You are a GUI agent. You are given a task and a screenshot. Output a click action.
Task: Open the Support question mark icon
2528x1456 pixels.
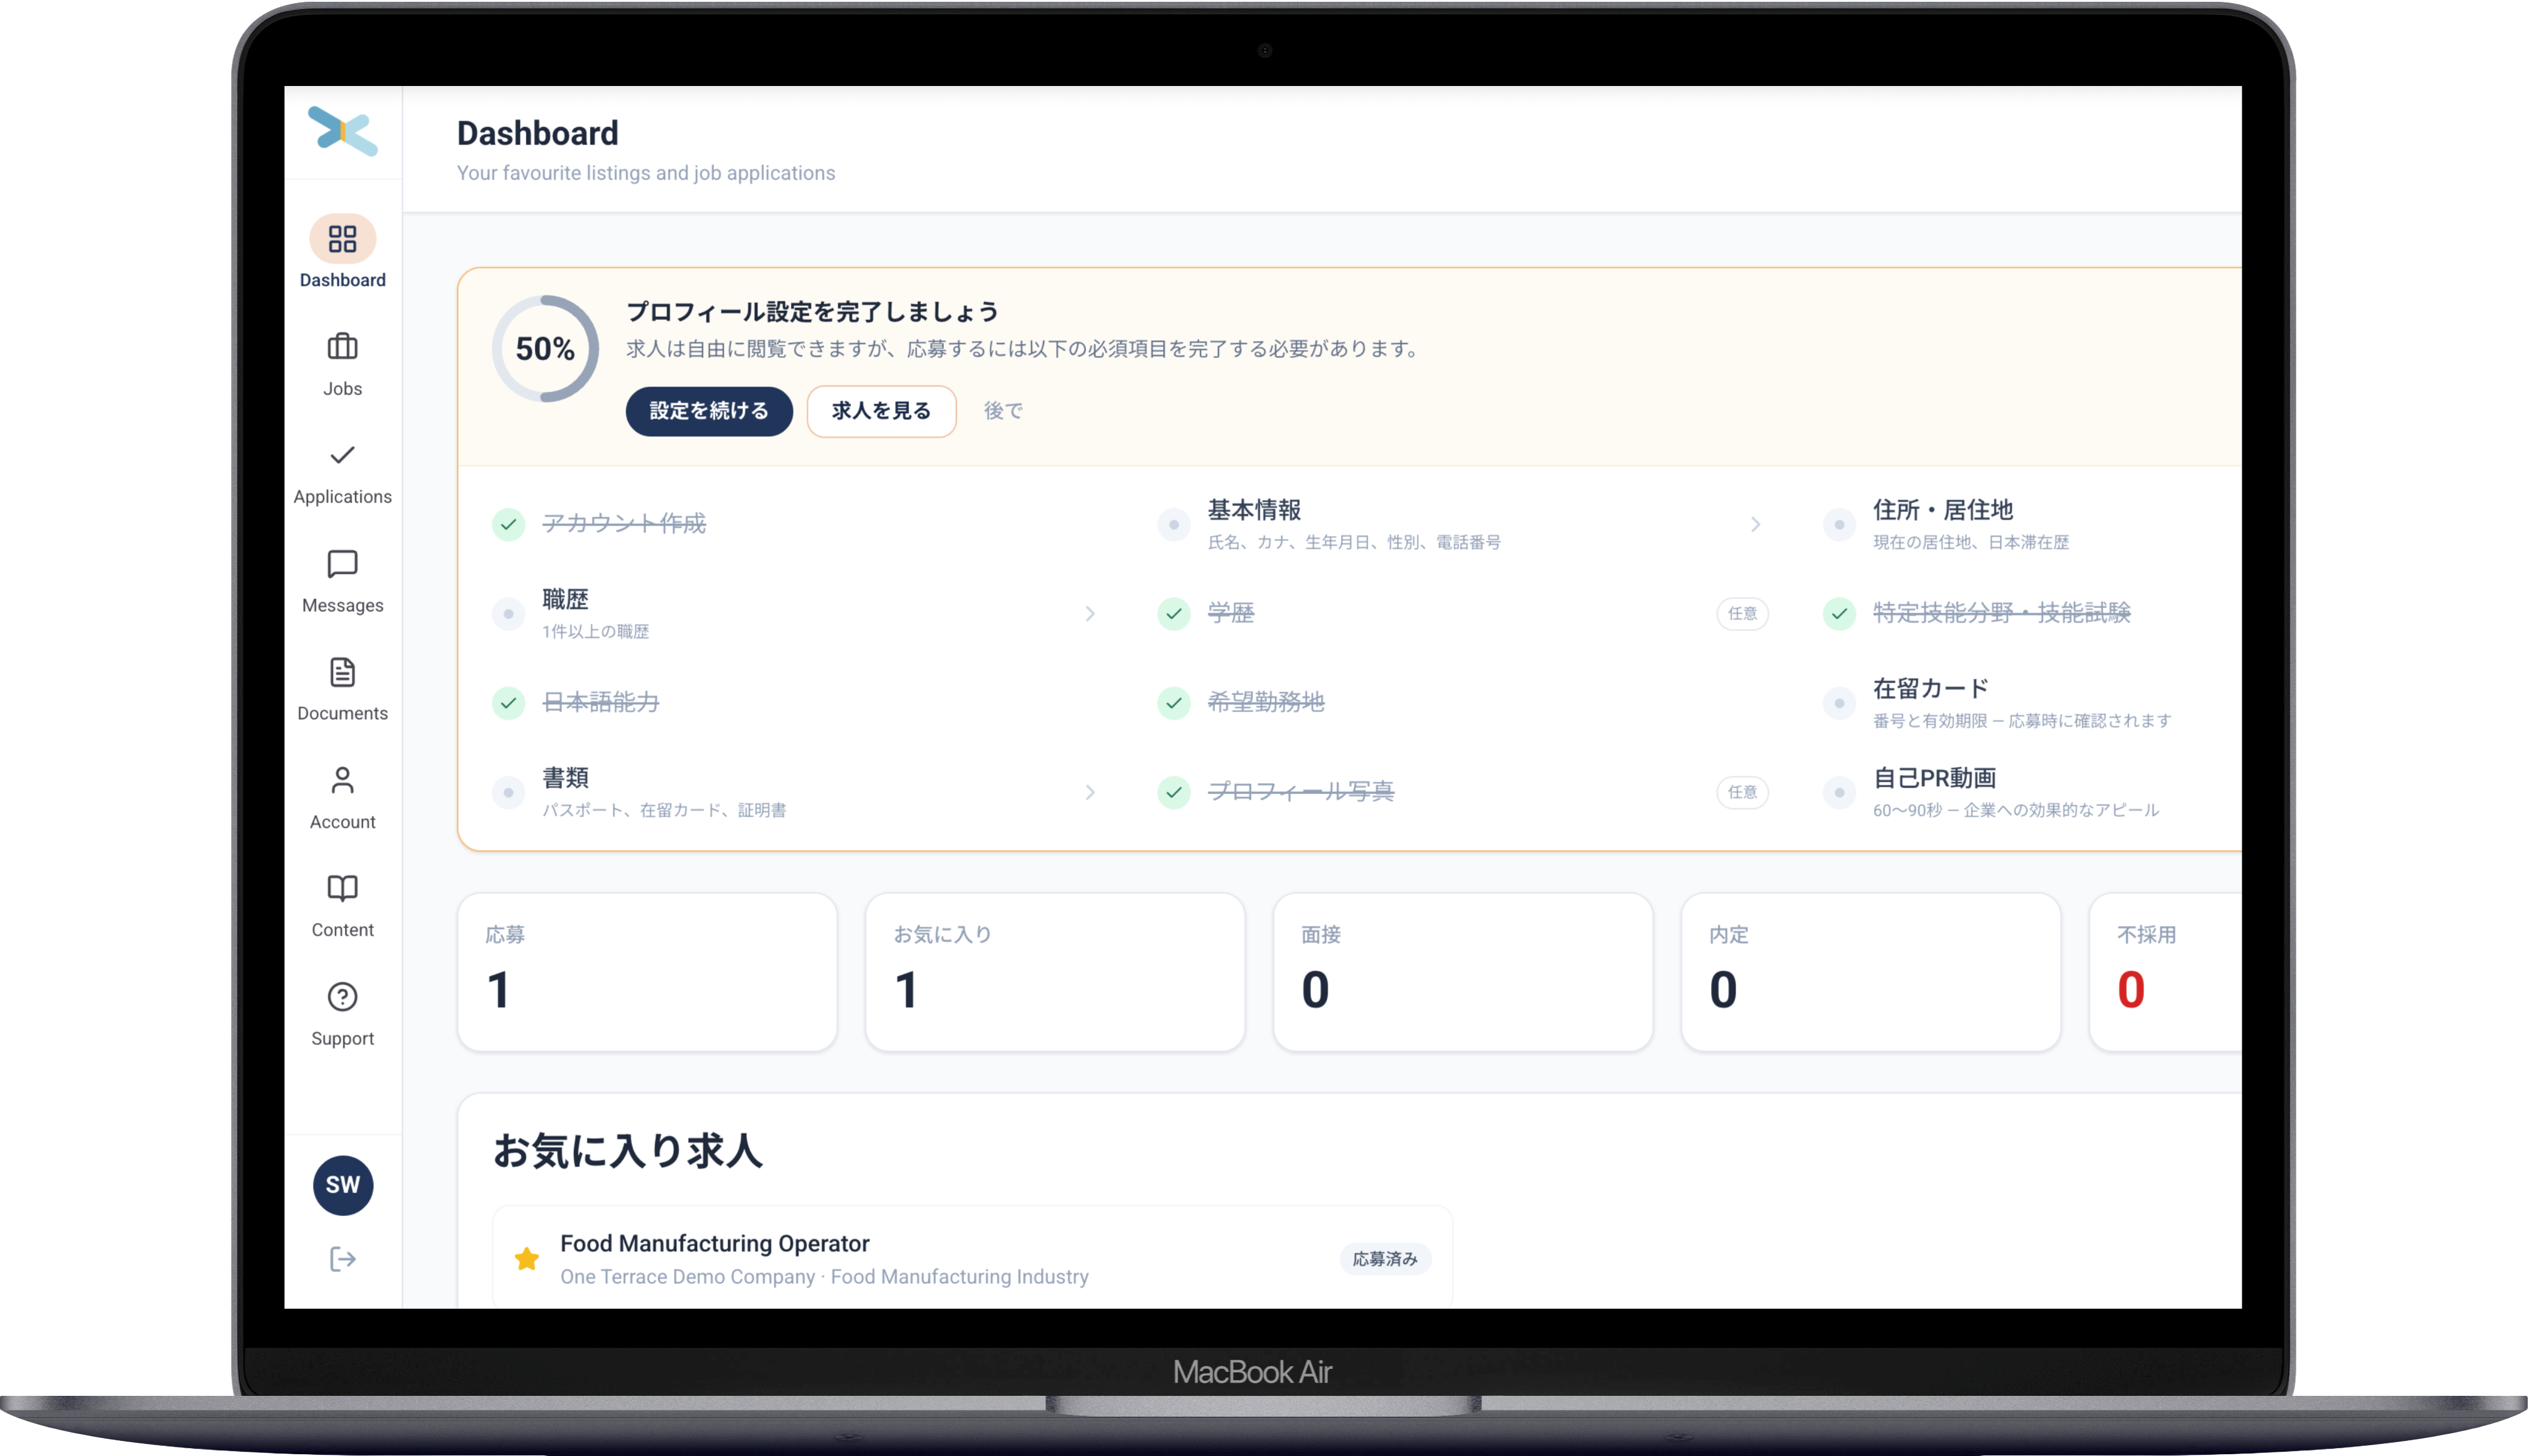[x=342, y=997]
